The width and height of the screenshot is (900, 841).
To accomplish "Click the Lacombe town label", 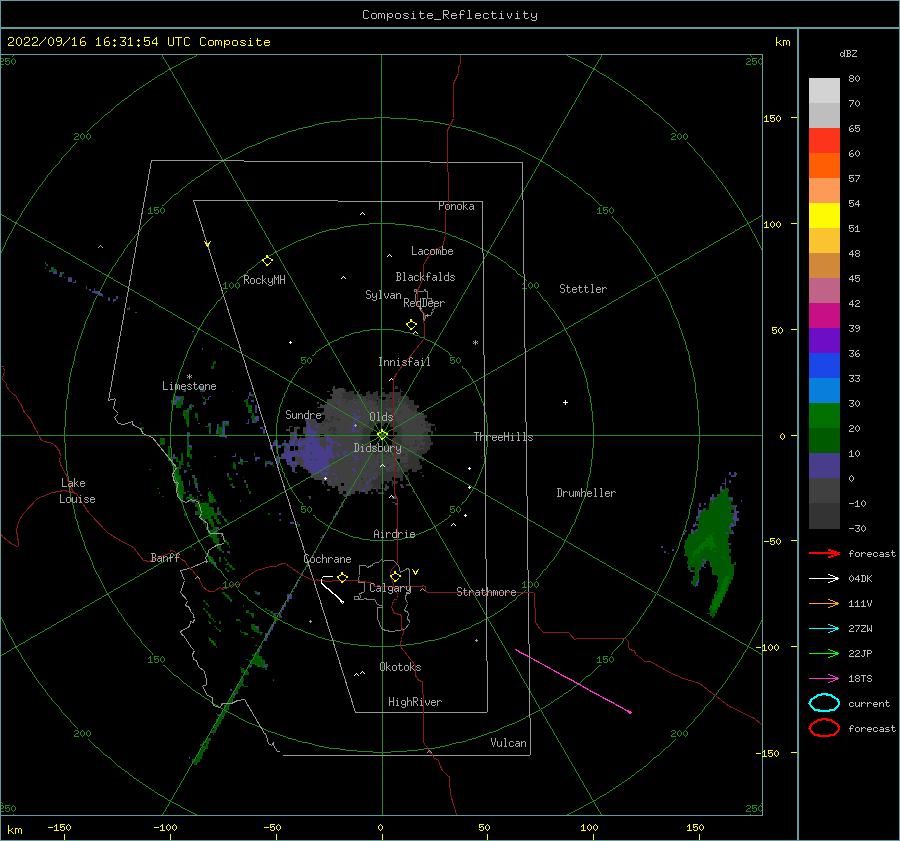I will pyautogui.click(x=432, y=251).
